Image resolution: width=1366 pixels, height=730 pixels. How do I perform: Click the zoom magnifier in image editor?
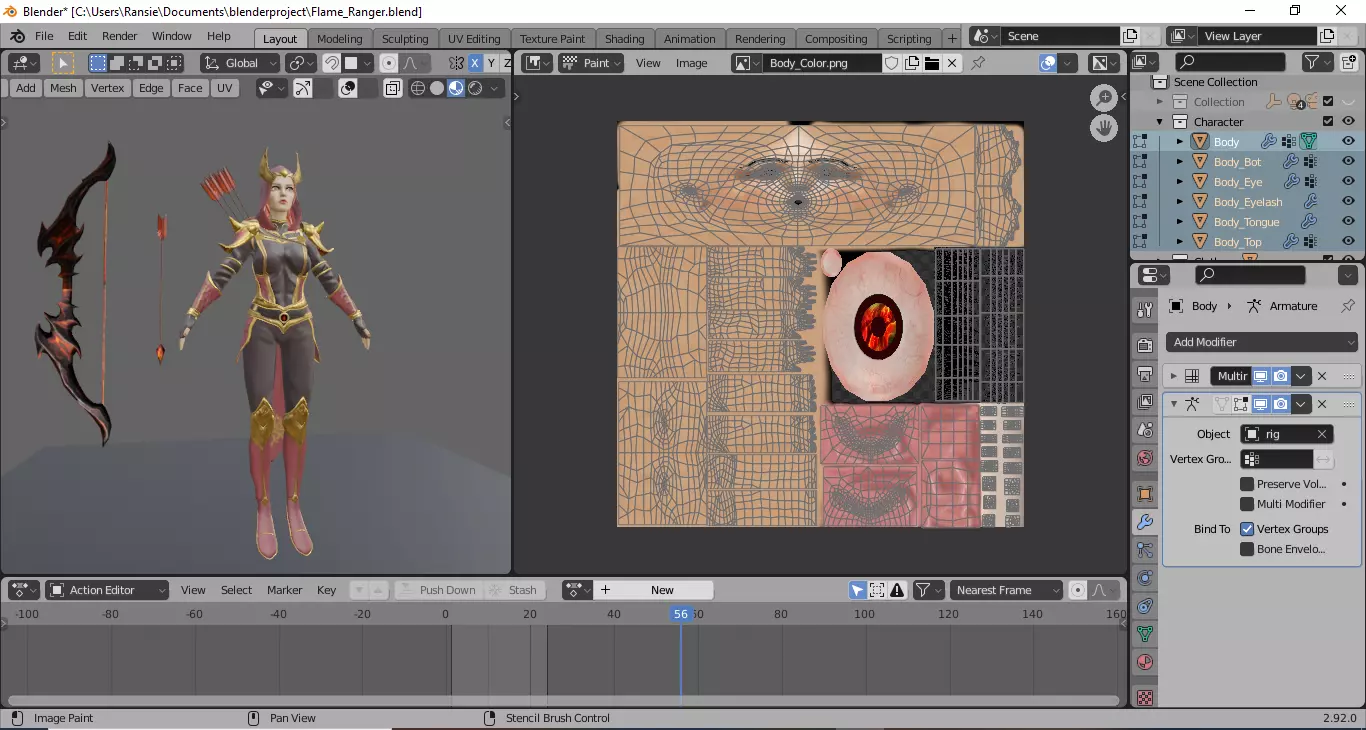[x=1104, y=98]
